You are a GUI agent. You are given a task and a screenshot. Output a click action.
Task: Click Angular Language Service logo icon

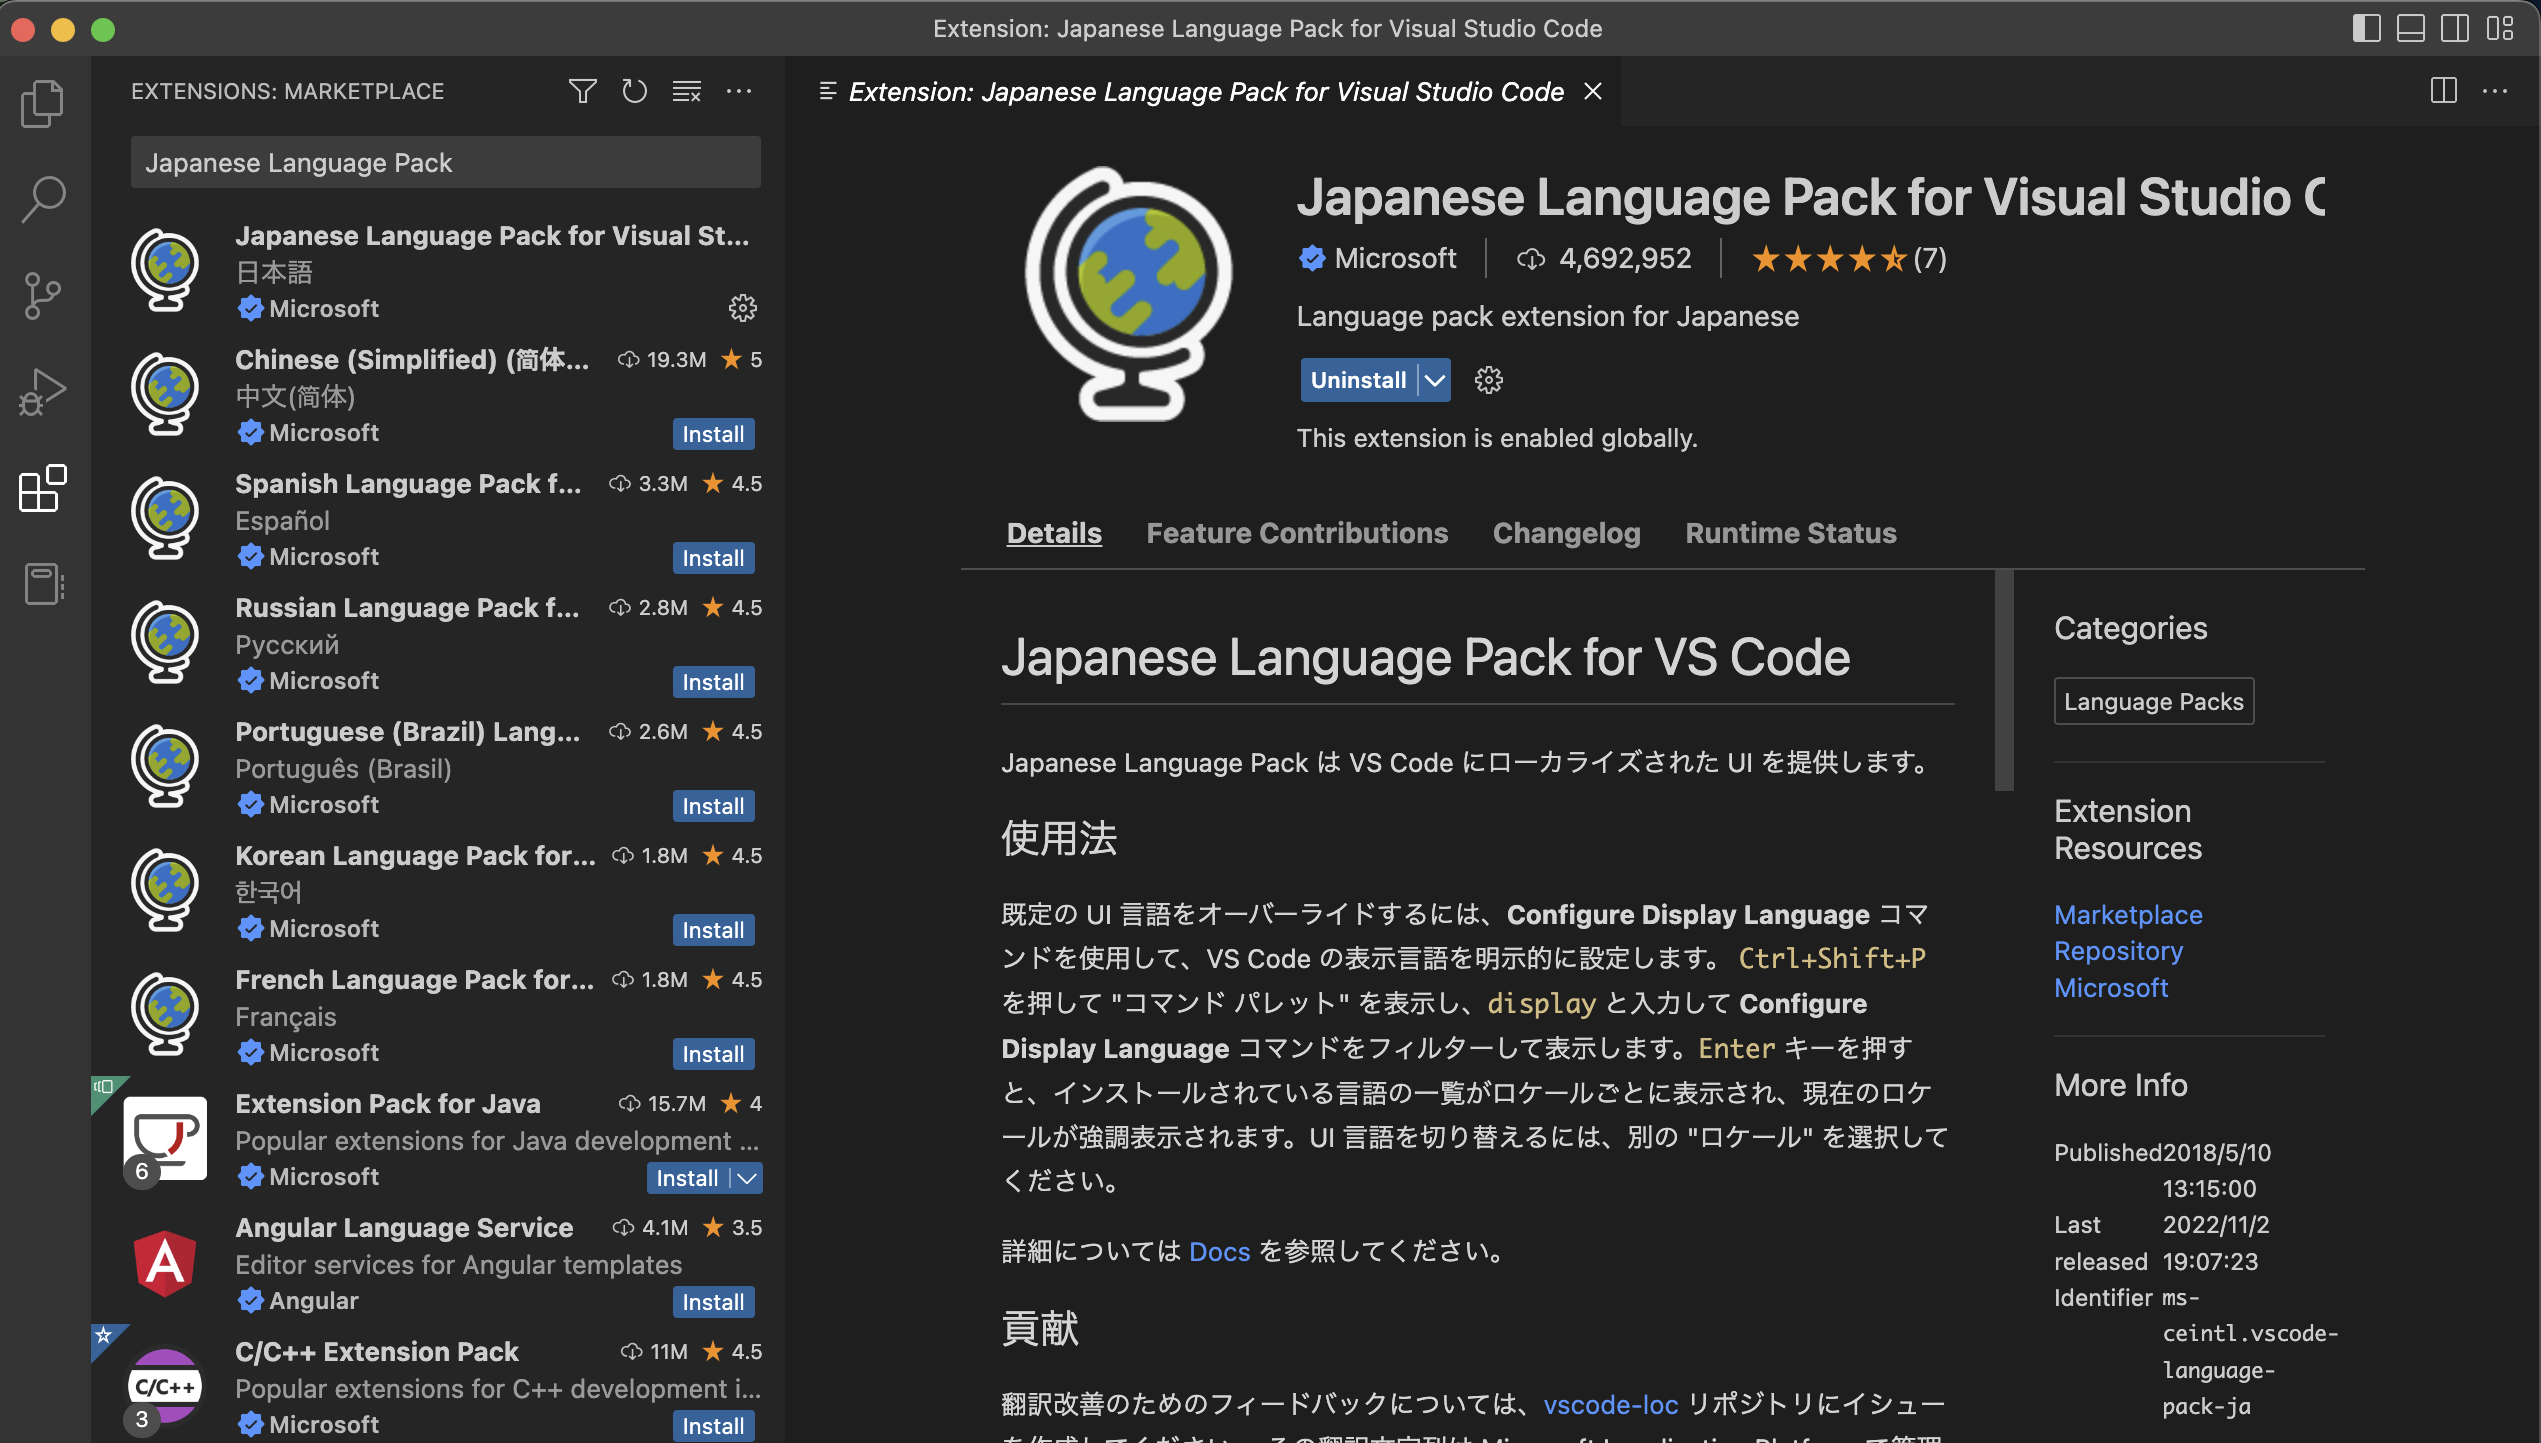click(x=165, y=1264)
